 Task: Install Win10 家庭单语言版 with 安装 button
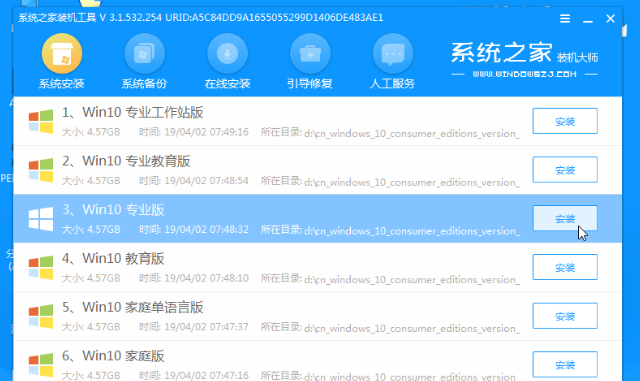(565, 316)
